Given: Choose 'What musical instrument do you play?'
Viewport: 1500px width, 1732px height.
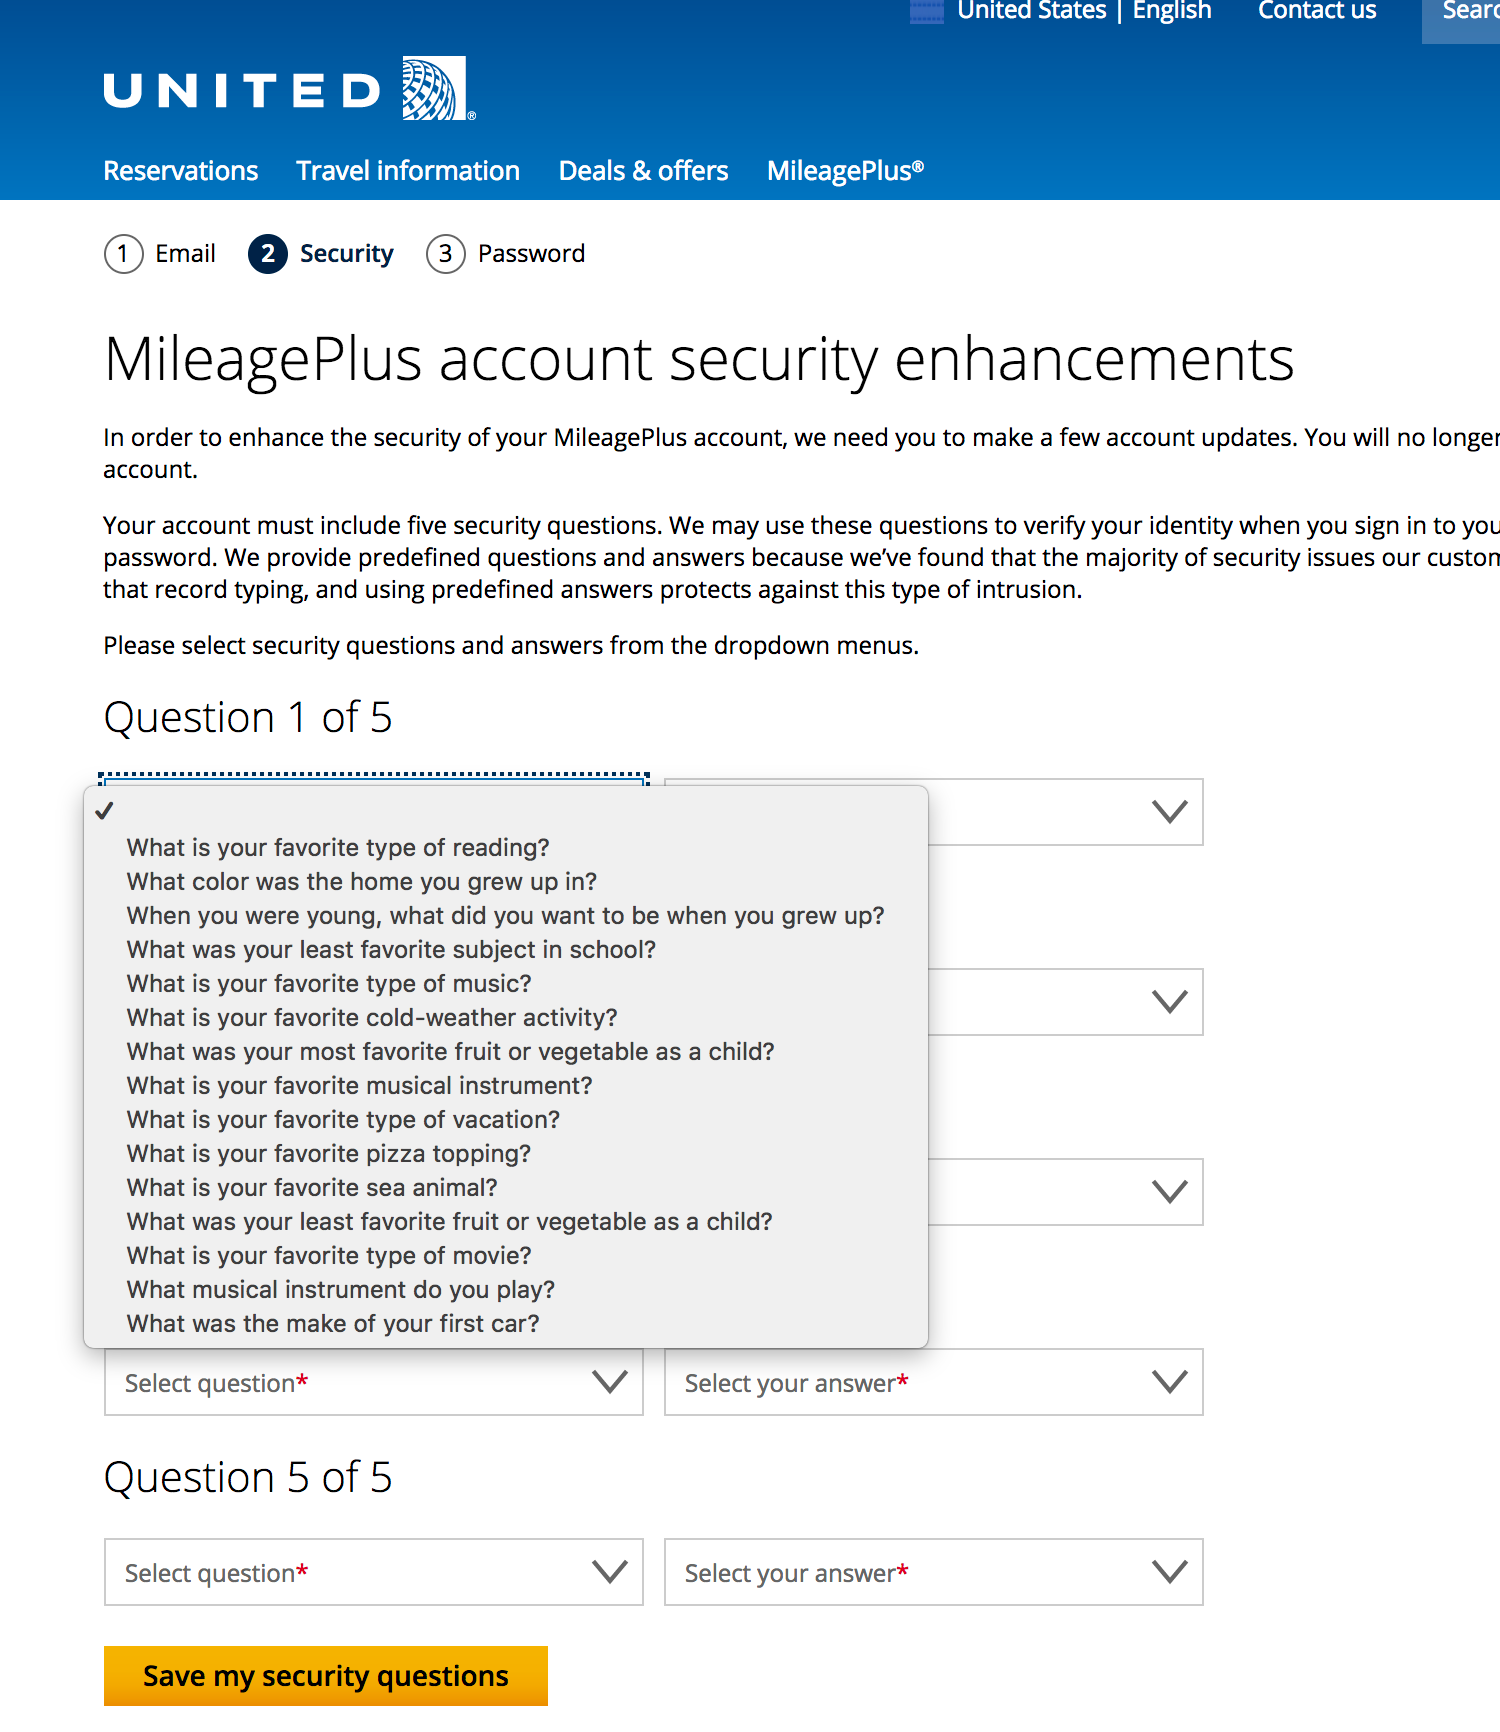Looking at the screenshot, I should tap(506, 1290).
